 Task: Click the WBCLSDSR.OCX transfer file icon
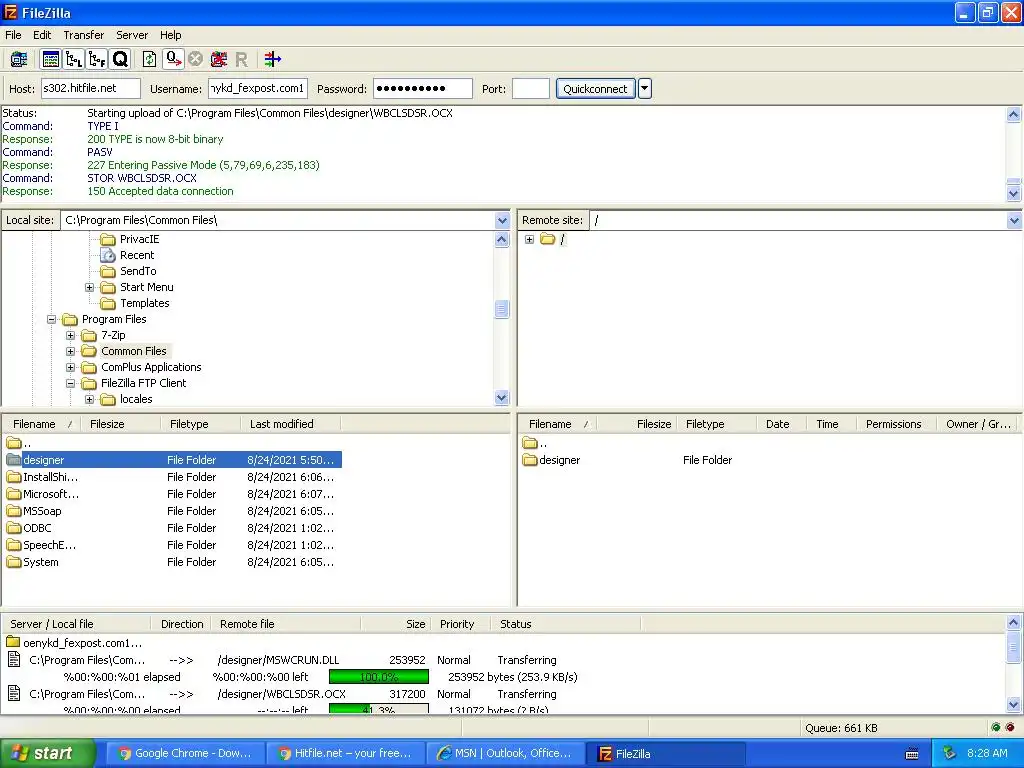[14, 693]
